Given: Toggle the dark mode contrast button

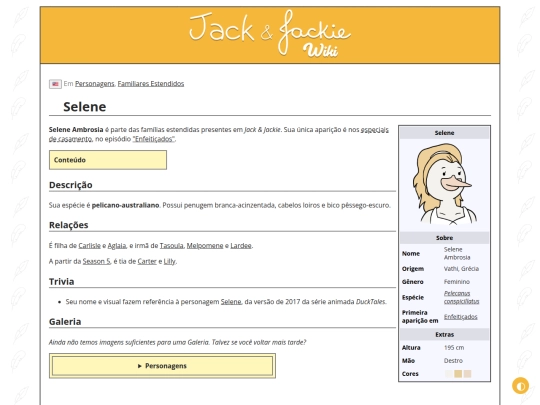Looking at the screenshot, I should pos(520,385).
